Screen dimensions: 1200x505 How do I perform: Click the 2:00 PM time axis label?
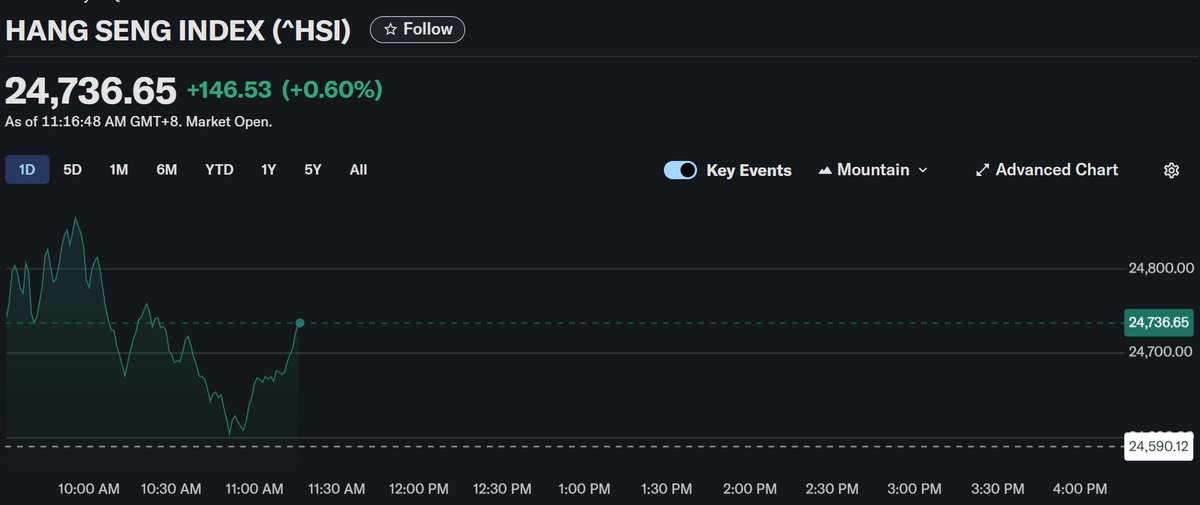(749, 489)
